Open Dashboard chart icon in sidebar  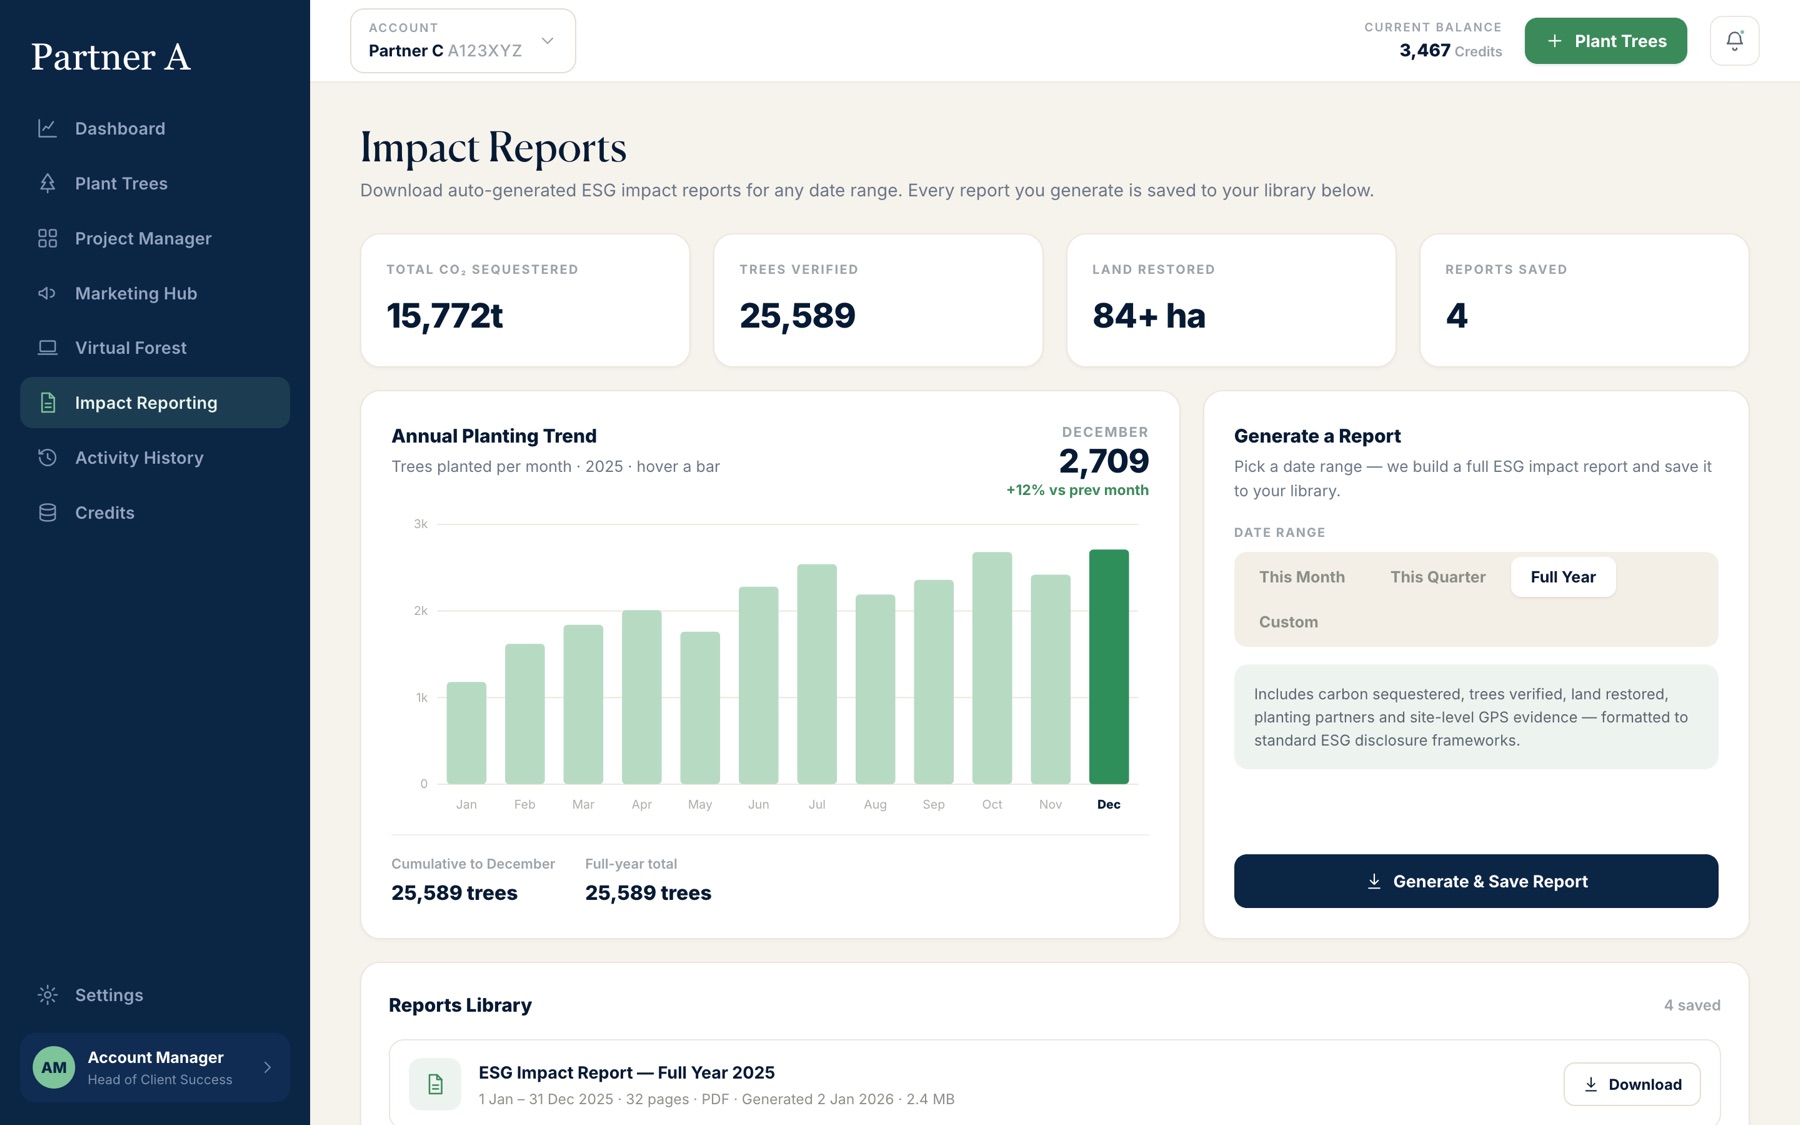click(47, 128)
